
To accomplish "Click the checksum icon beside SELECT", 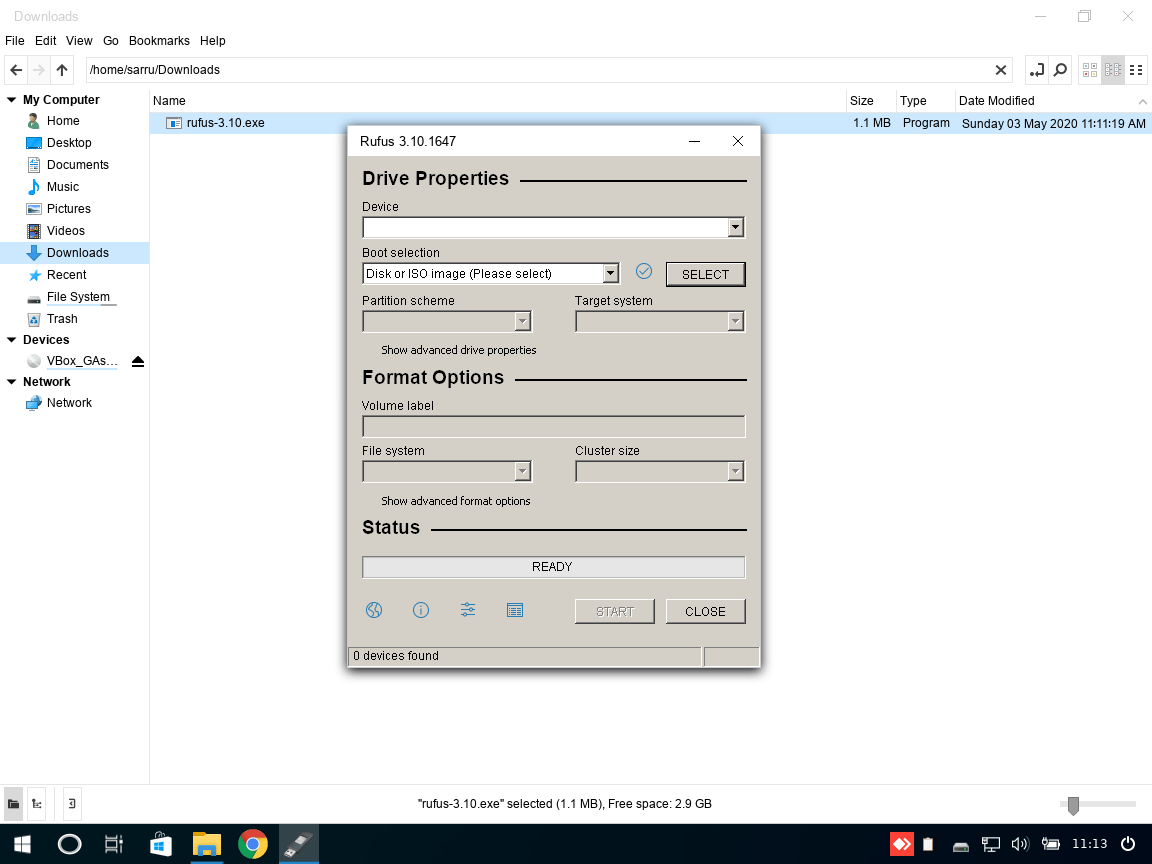I will (x=643, y=271).
